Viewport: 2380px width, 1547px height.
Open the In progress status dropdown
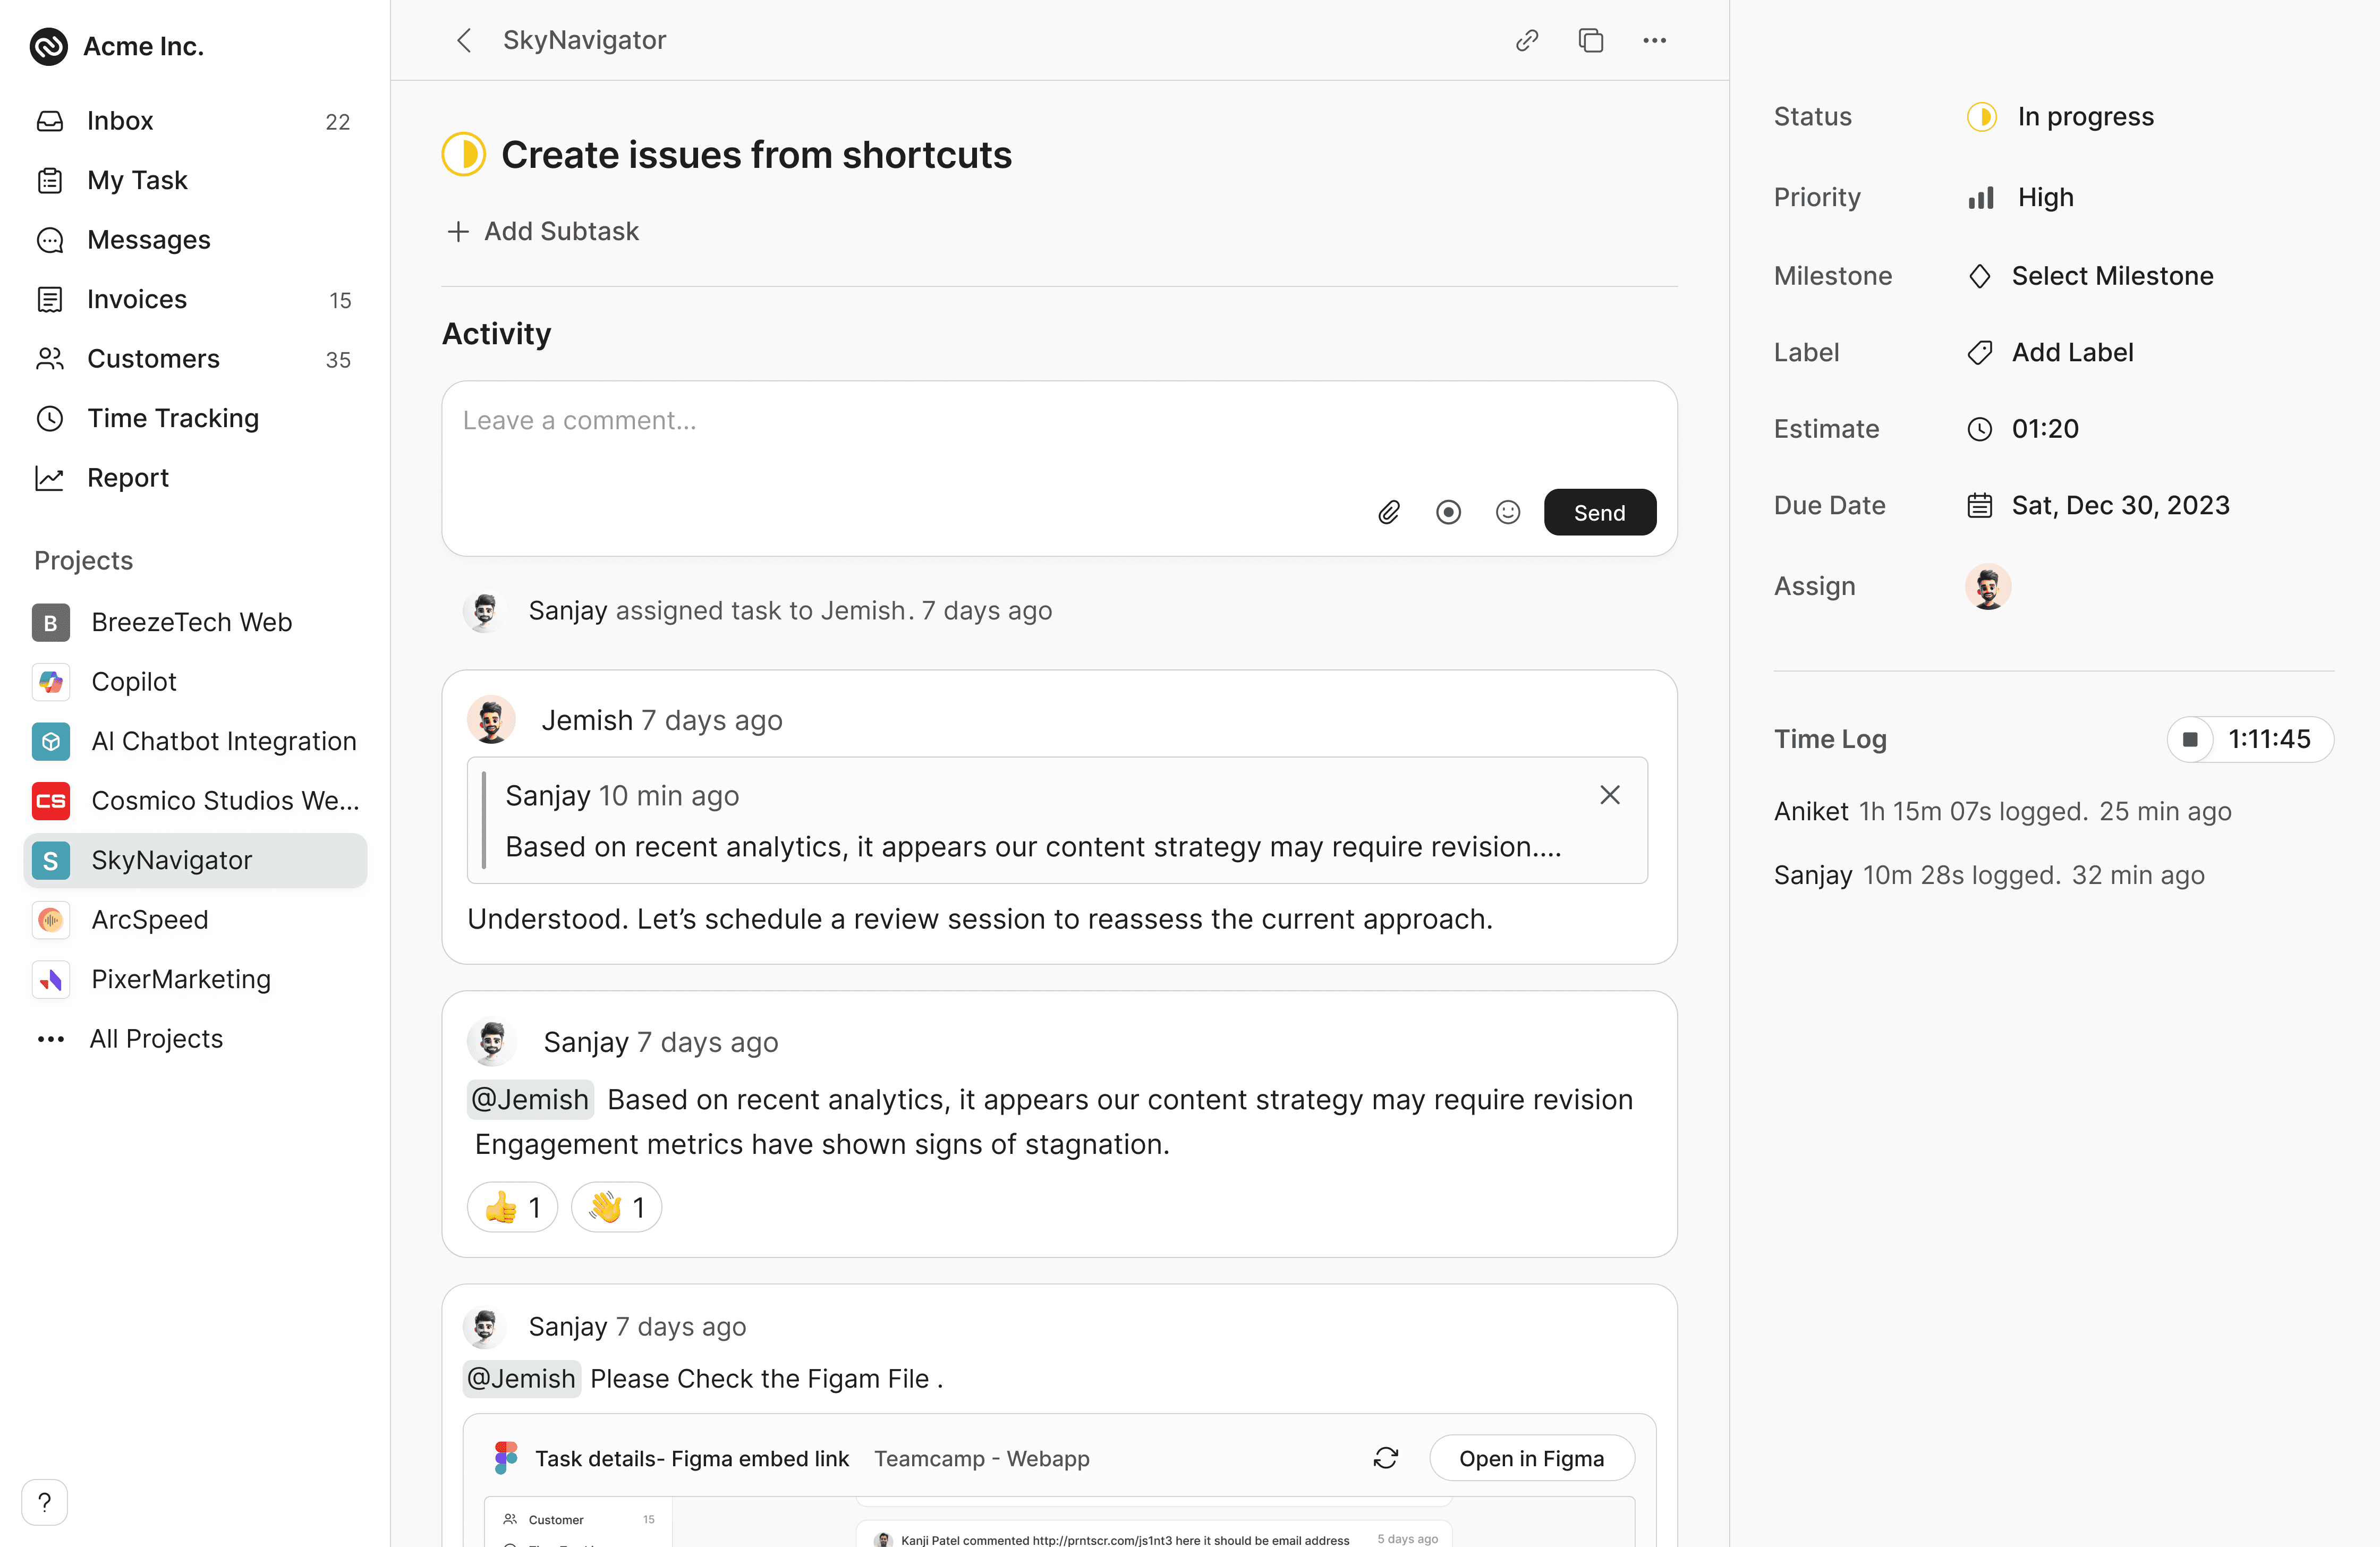(x=2084, y=117)
